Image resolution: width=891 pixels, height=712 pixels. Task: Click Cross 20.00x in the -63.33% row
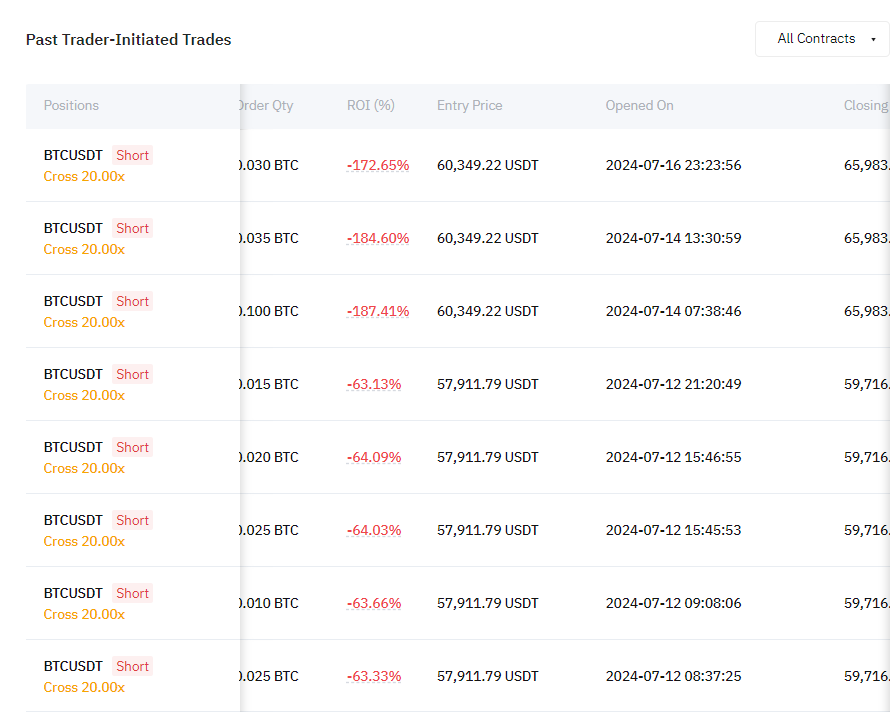click(84, 688)
